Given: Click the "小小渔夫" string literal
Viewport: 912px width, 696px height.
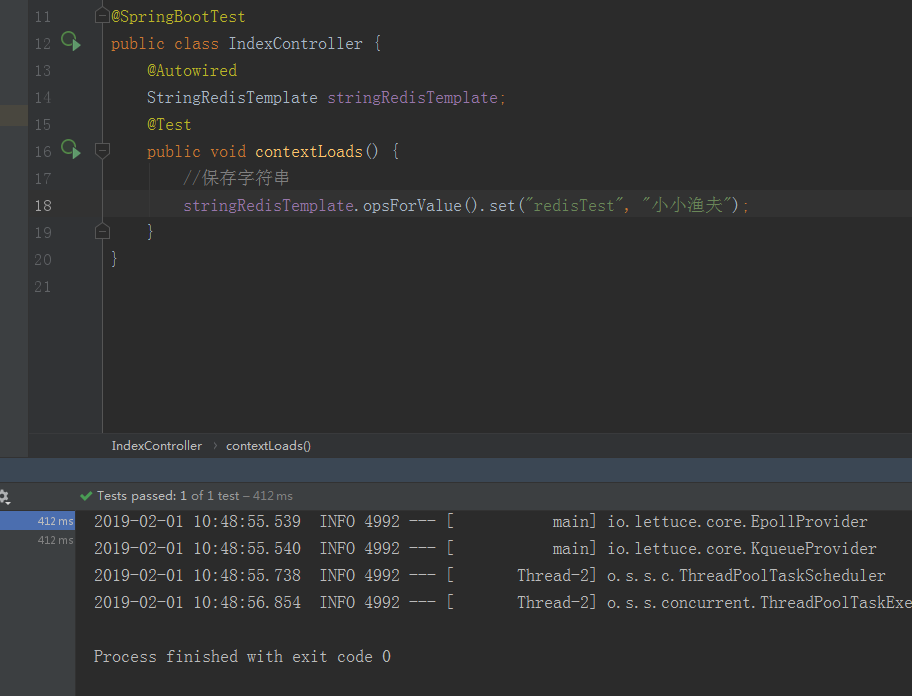Looking at the screenshot, I should (x=686, y=205).
